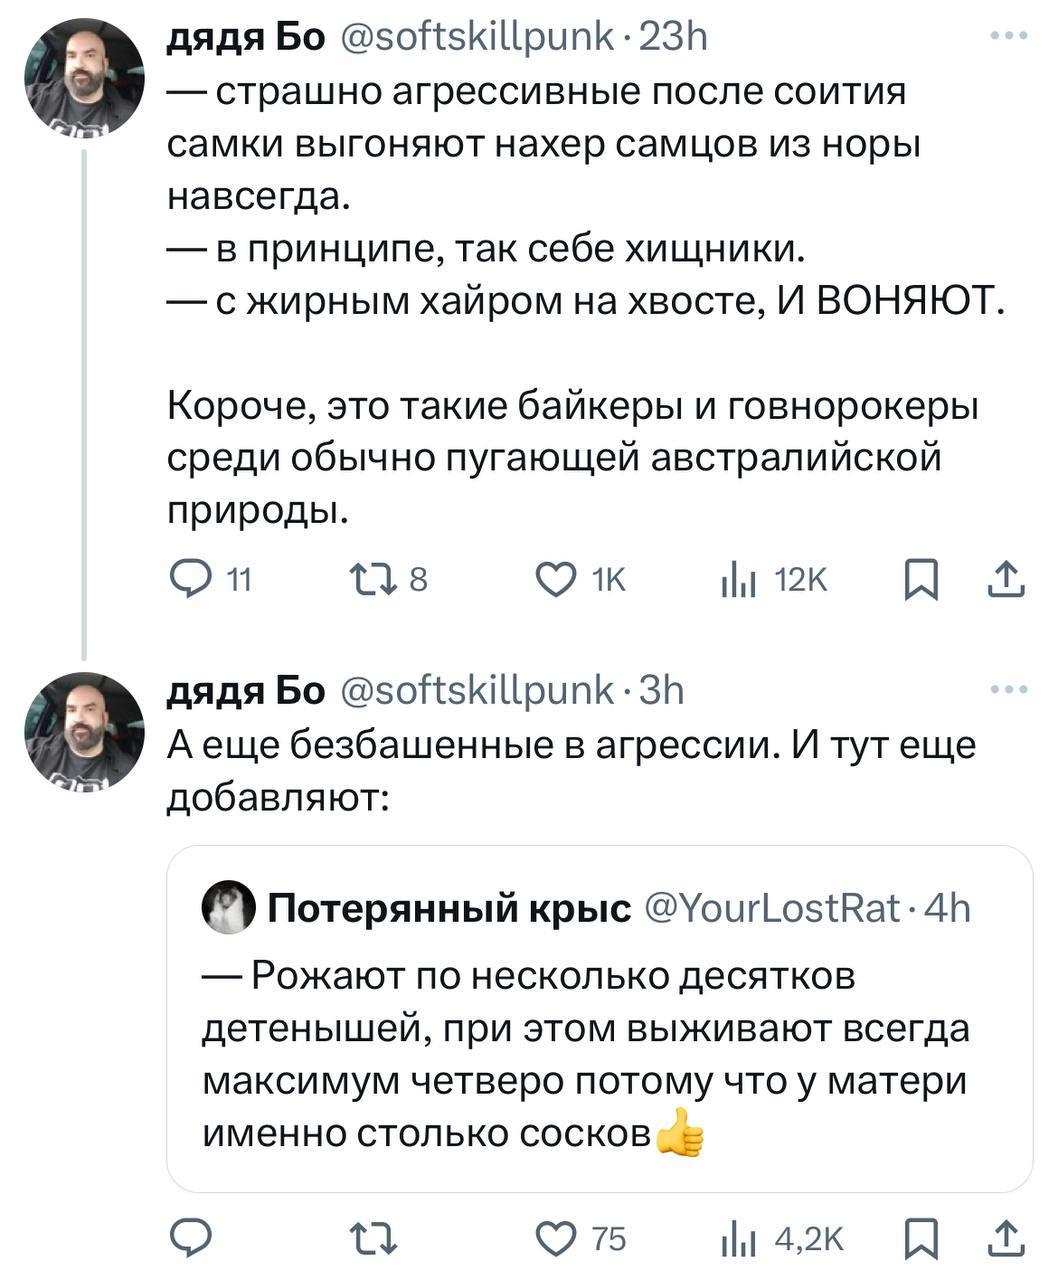1058x1280 pixels.
Task: Open Потерянный крыс quoted tweet avatar
Action: (x=228, y=908)
